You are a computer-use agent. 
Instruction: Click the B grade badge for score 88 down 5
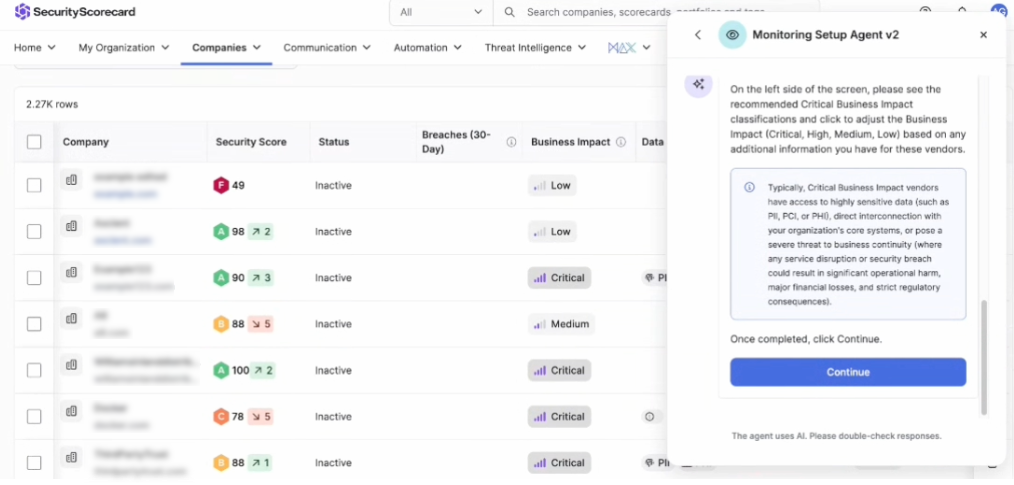click(x=221, y=324)
